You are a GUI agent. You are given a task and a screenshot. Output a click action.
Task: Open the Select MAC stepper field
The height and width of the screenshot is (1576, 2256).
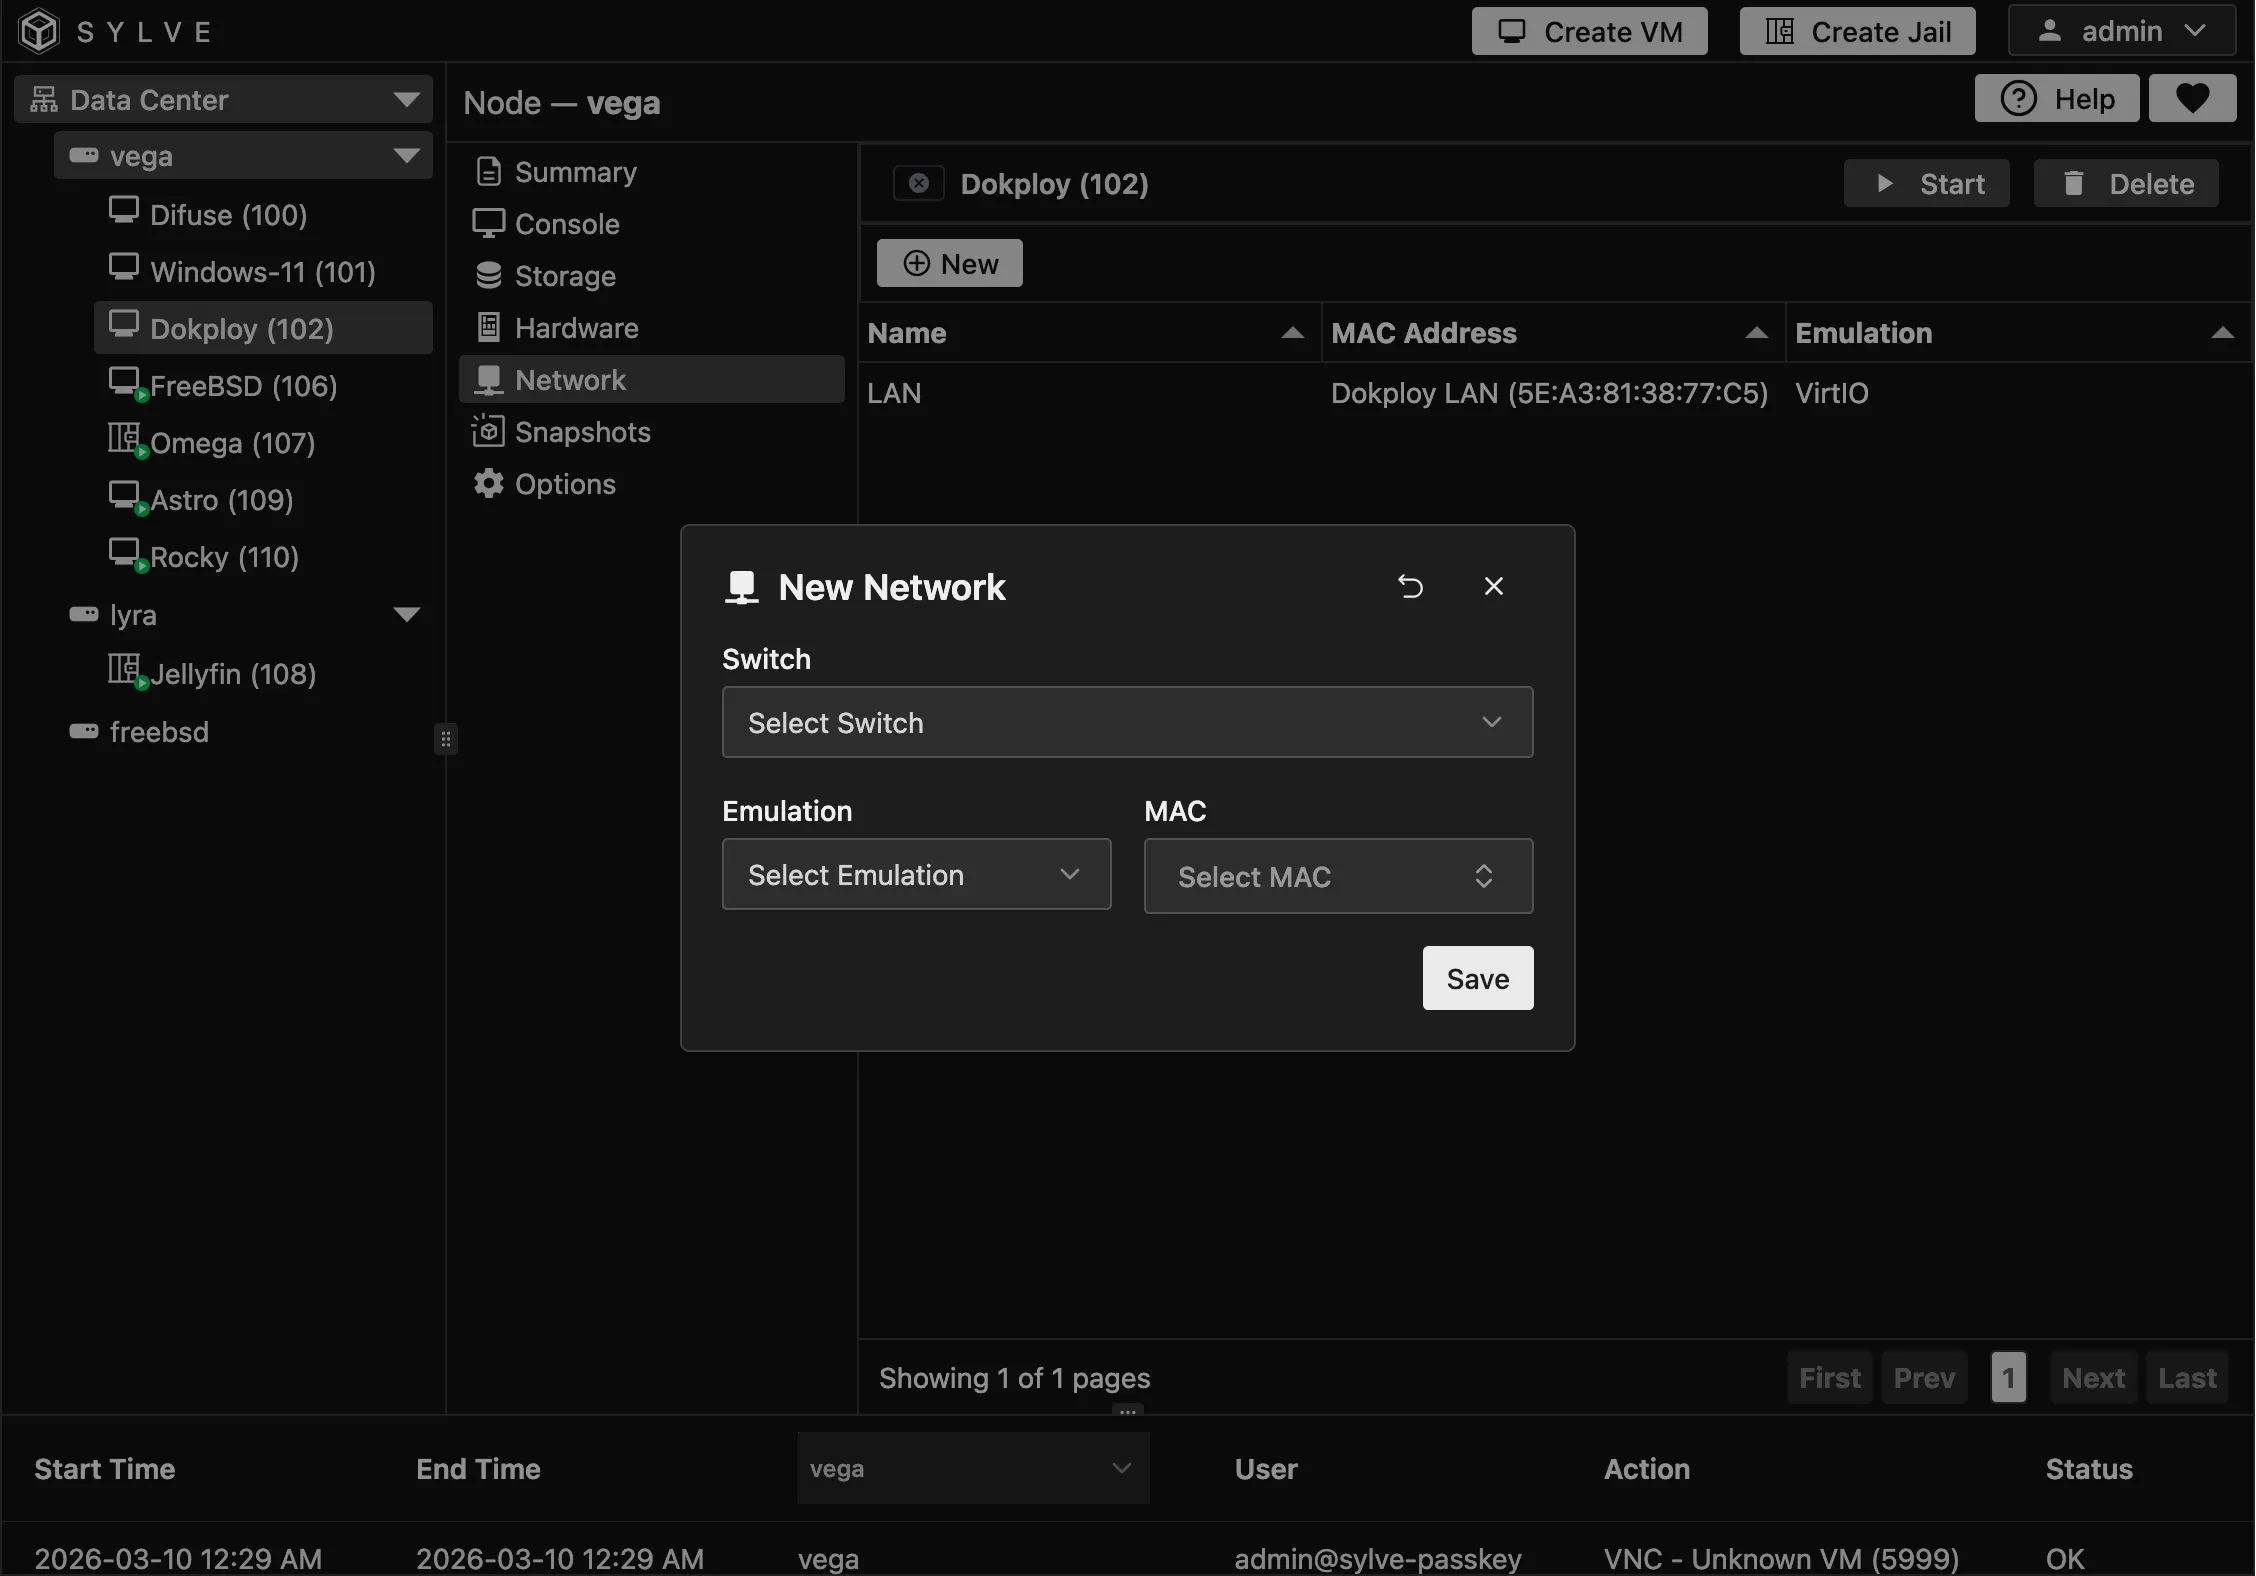[1337, 876]
